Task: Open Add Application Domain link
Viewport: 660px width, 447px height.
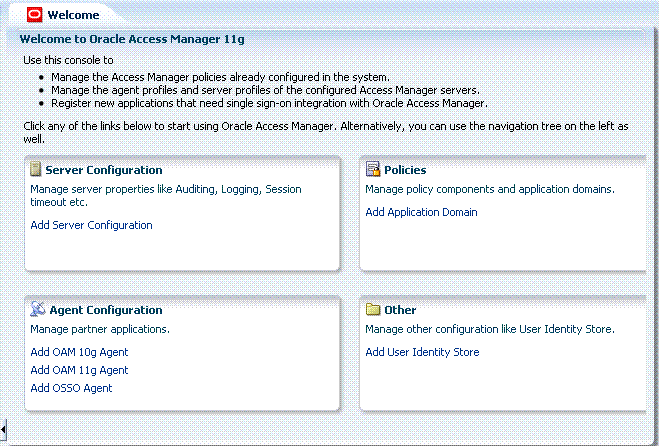Action: tap(421, 212)
